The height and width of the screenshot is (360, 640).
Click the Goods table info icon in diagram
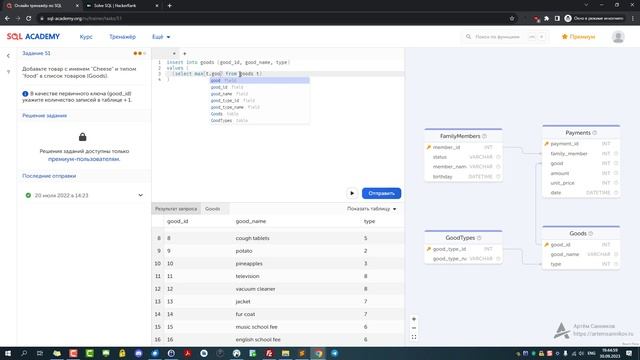(591, 233)
